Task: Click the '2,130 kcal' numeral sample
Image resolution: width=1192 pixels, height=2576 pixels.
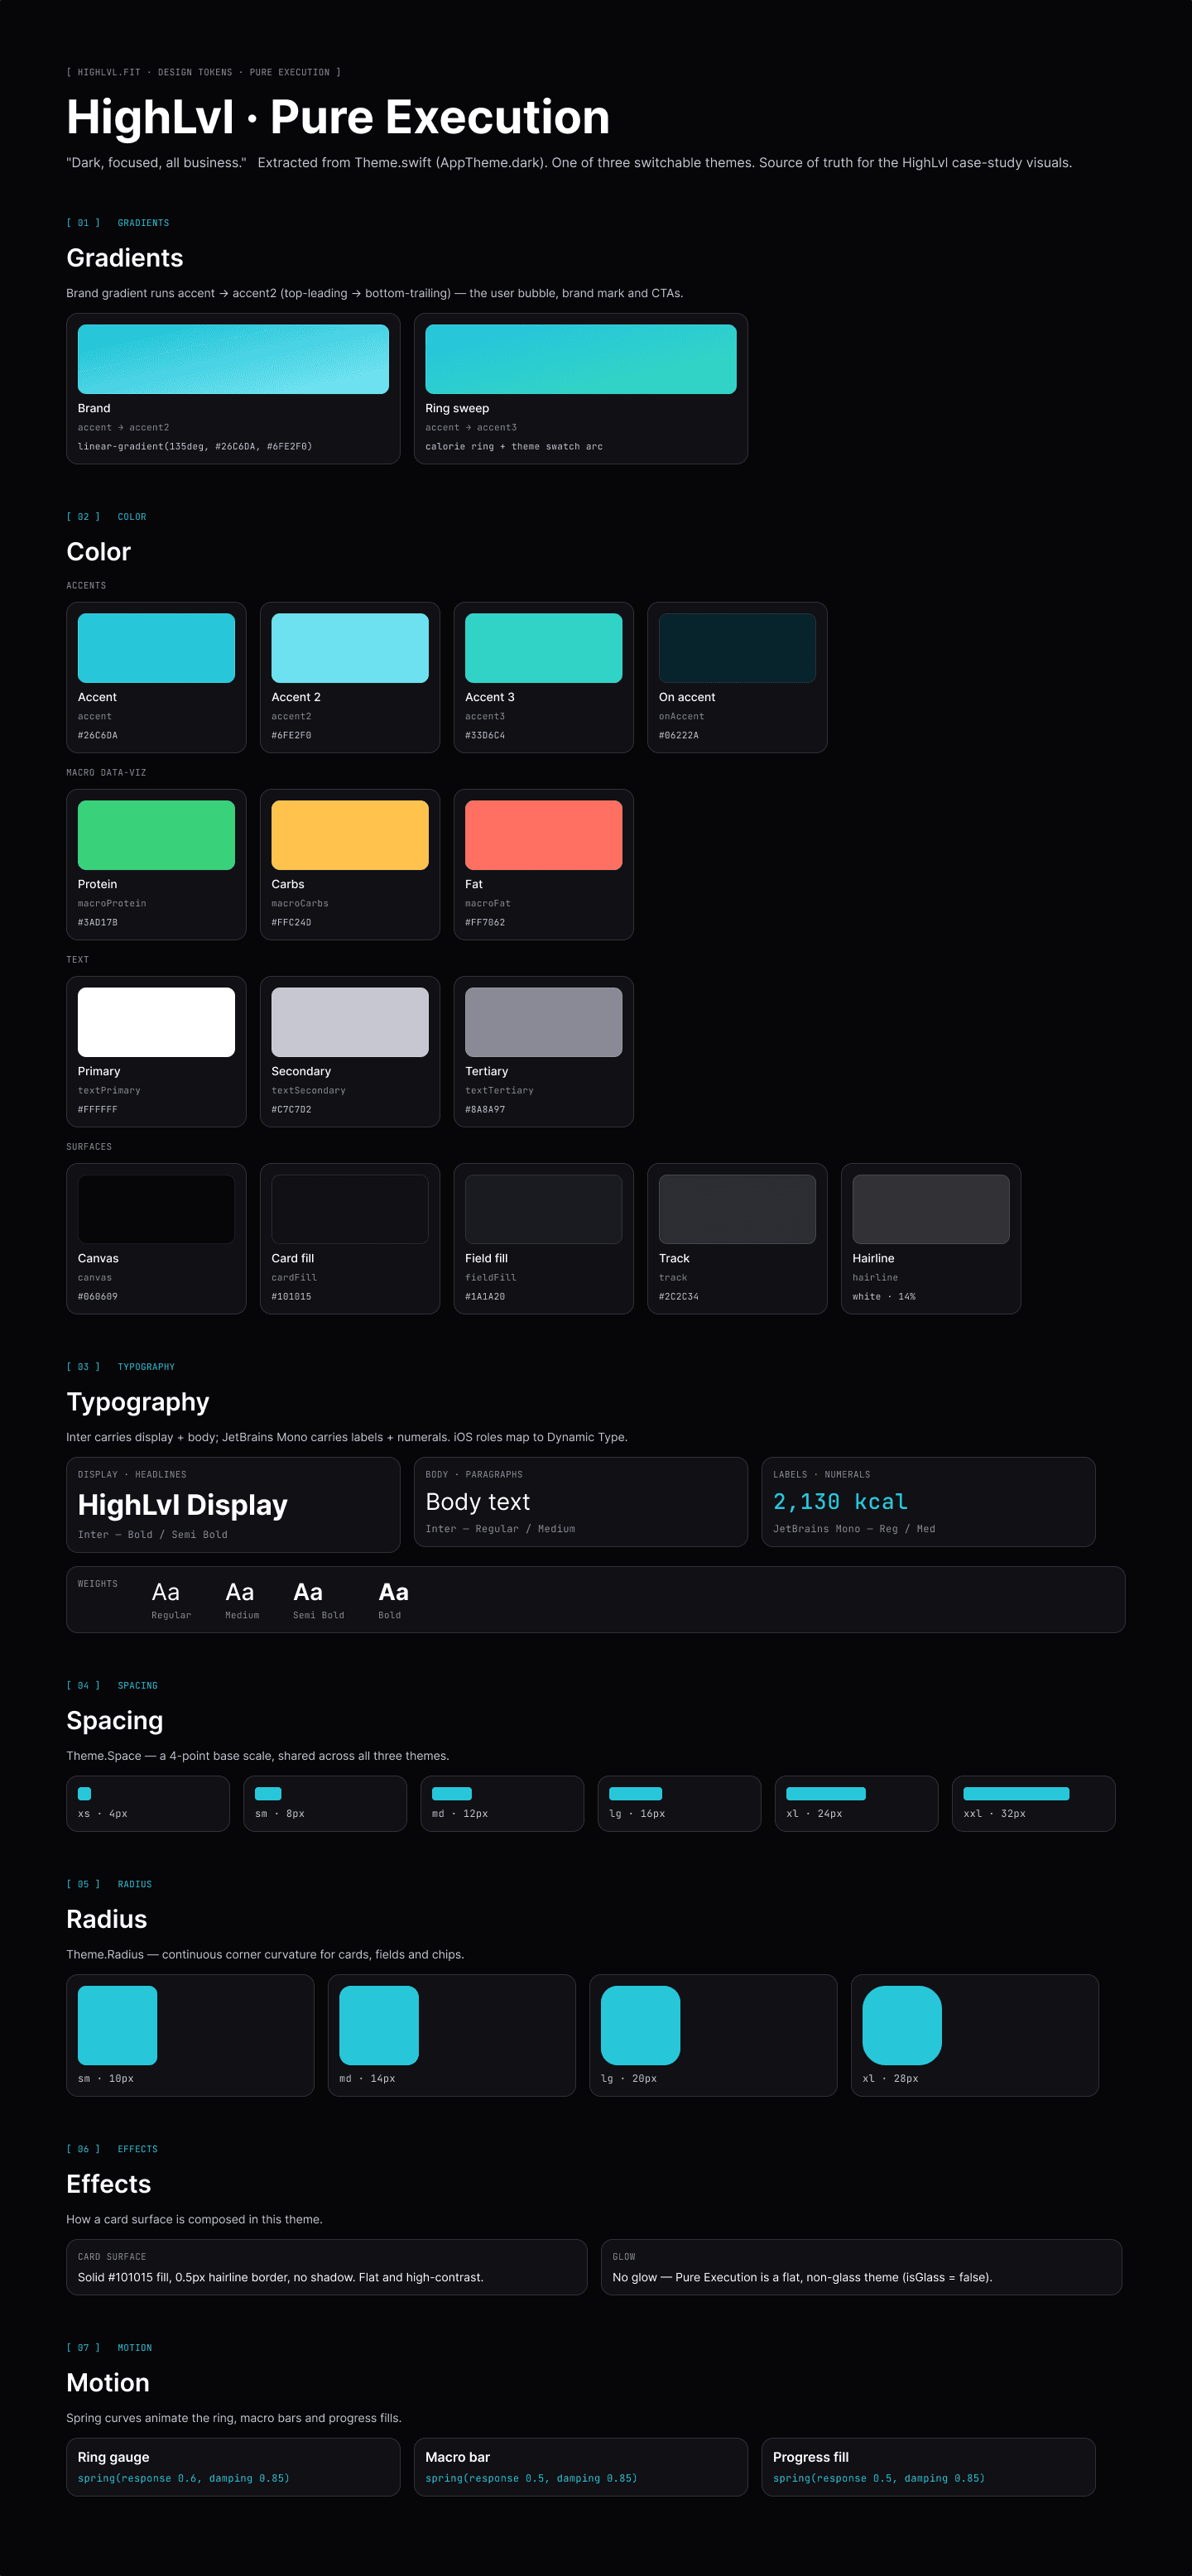Action: pyautogui.click(x=841, y=1502)
